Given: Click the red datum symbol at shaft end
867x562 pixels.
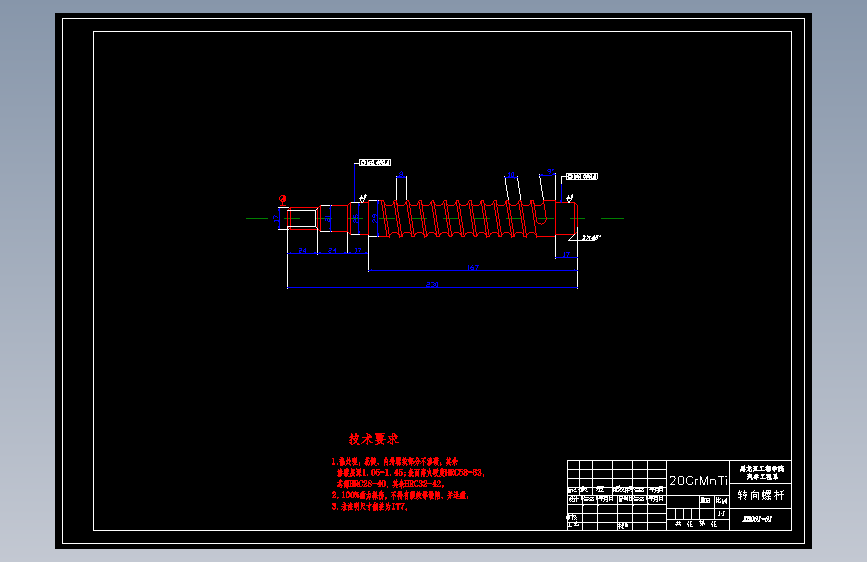Looking at the screenshot, I should (283, 199).
